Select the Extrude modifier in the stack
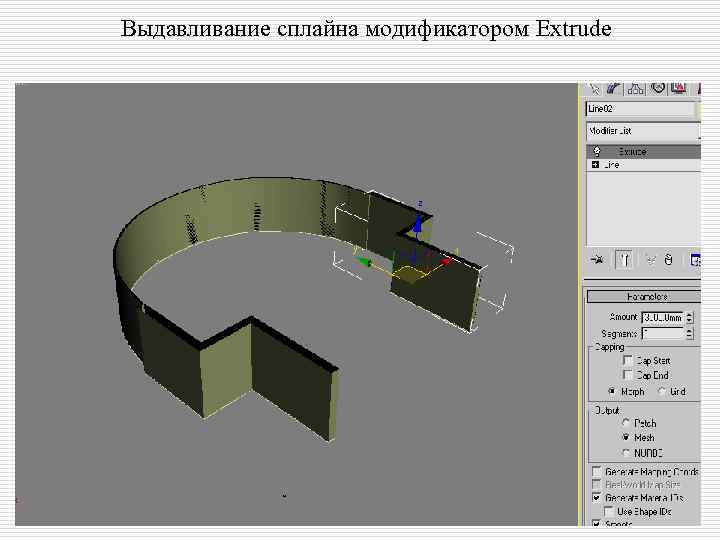Image resolution: width=720 pixels, height=540 pixels. [643, 152]
